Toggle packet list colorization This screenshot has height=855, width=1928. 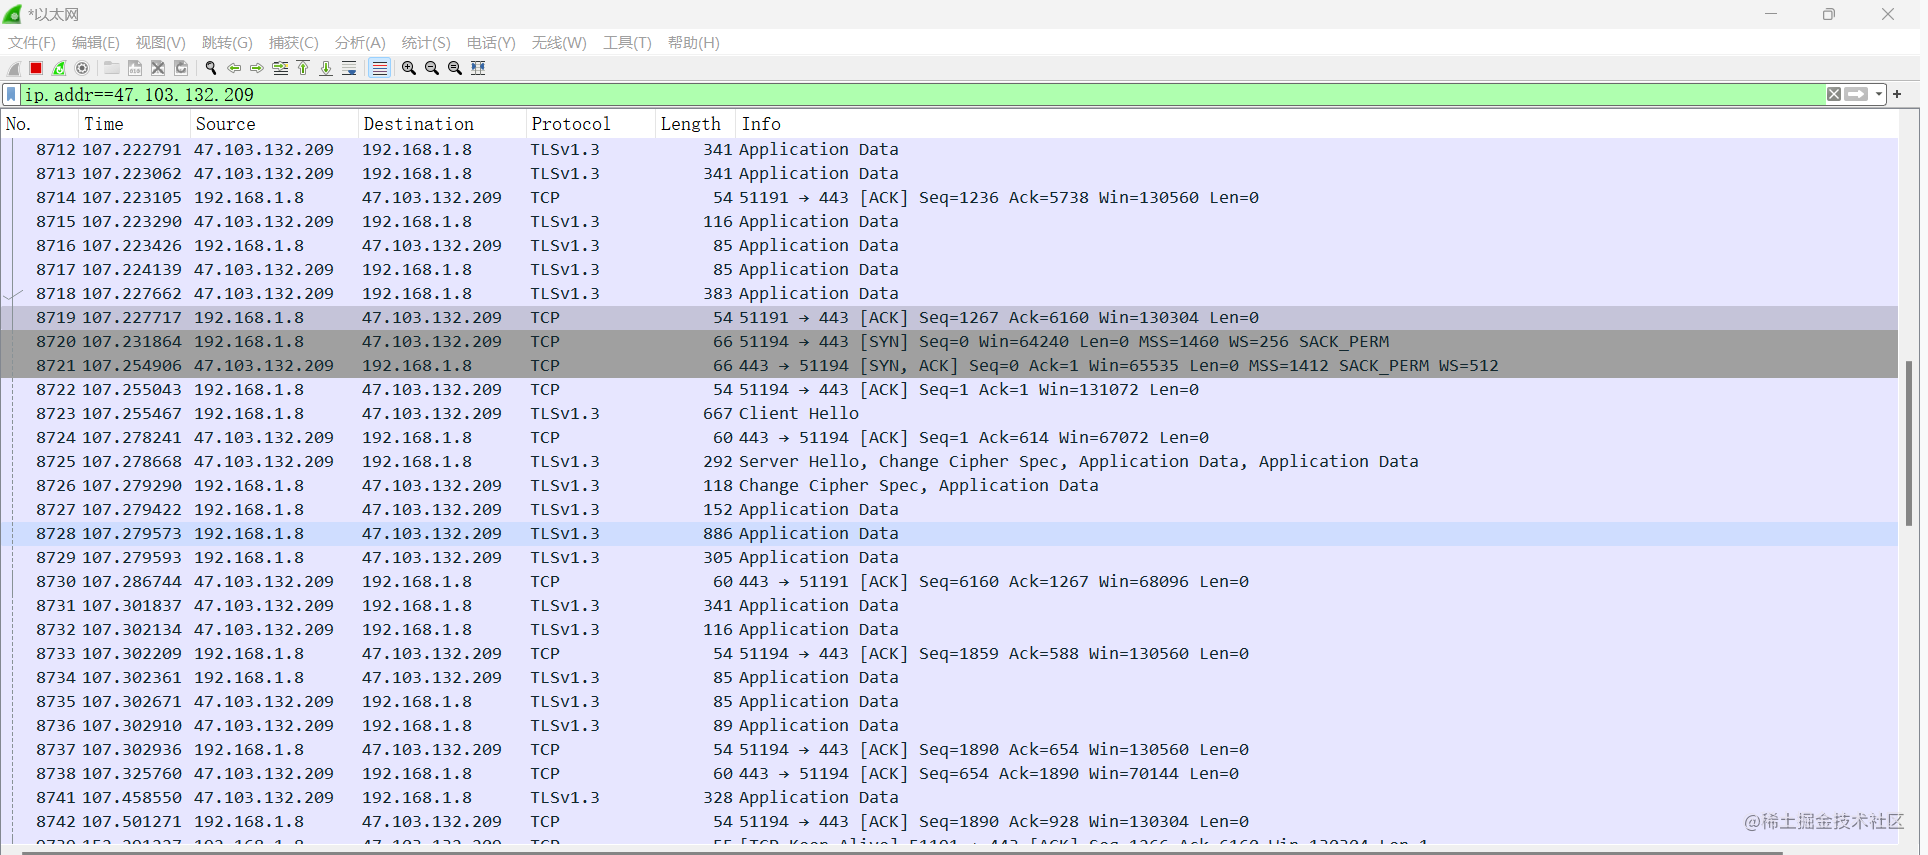[379, 68]
